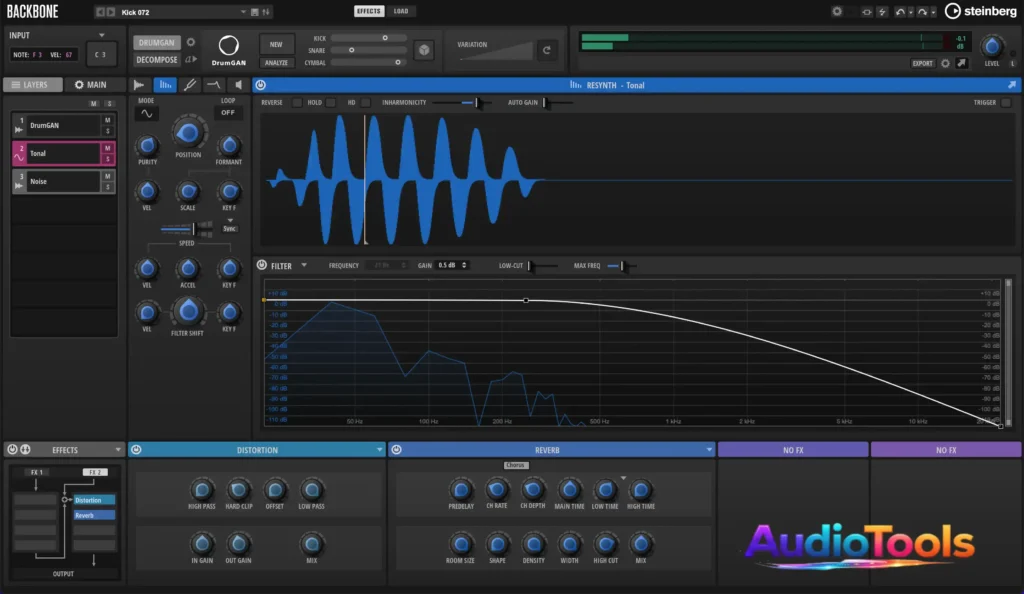Open the Kick 072 preset dropdown
1024x594 pixels.
pos(242,11)
